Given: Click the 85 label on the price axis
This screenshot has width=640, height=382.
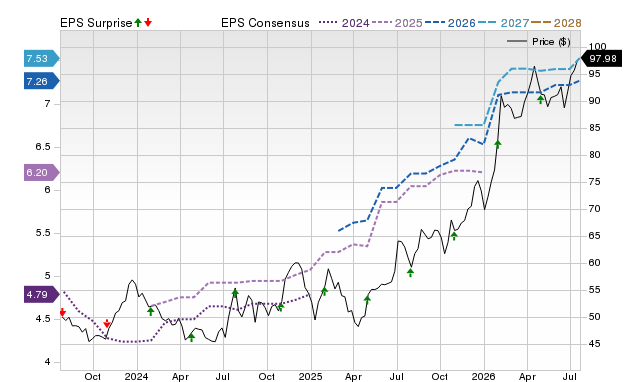Looking at the screenshot, I should pos(594,128).
